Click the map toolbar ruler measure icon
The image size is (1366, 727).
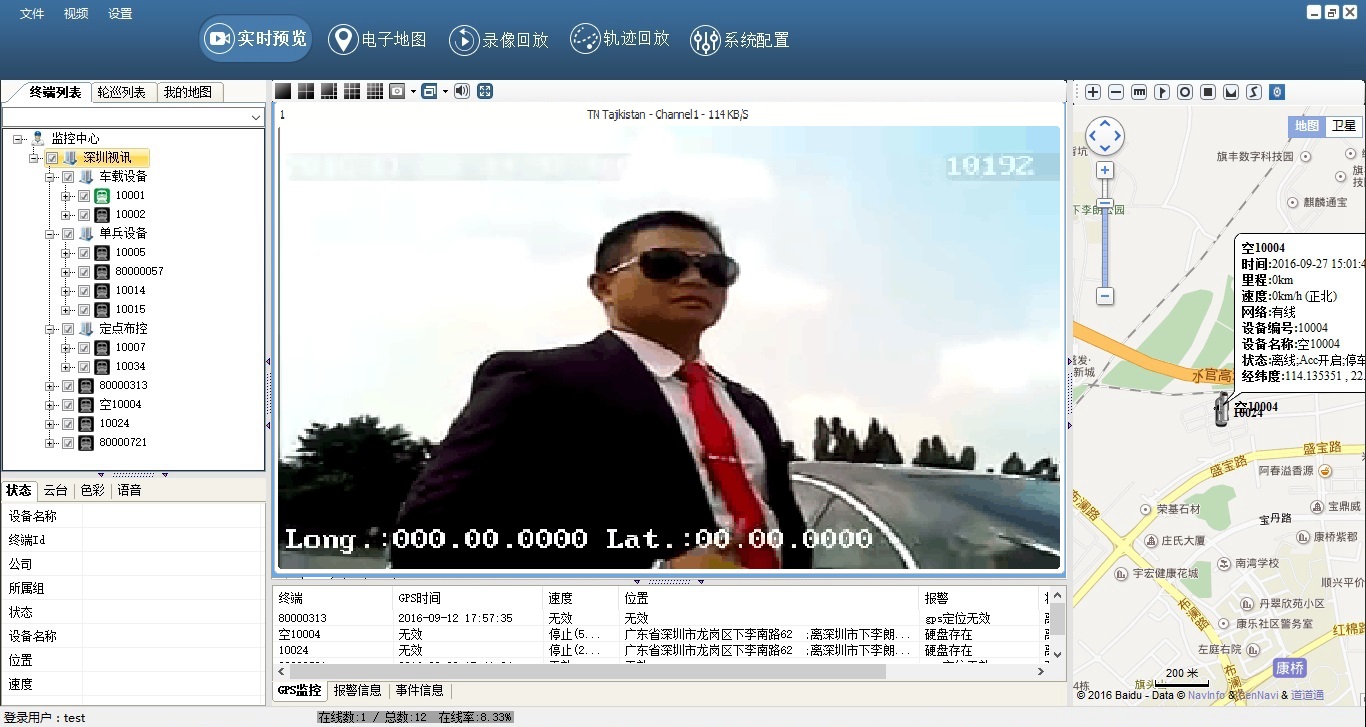coord(1139,92)
